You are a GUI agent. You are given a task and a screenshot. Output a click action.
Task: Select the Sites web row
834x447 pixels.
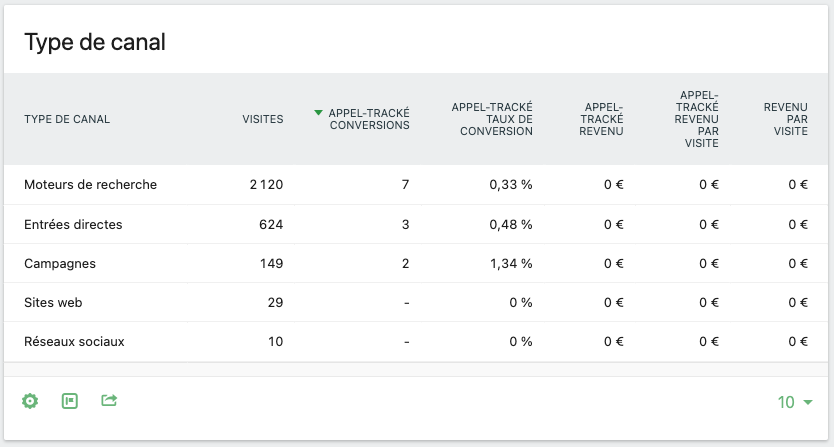[x=416, y=302]
